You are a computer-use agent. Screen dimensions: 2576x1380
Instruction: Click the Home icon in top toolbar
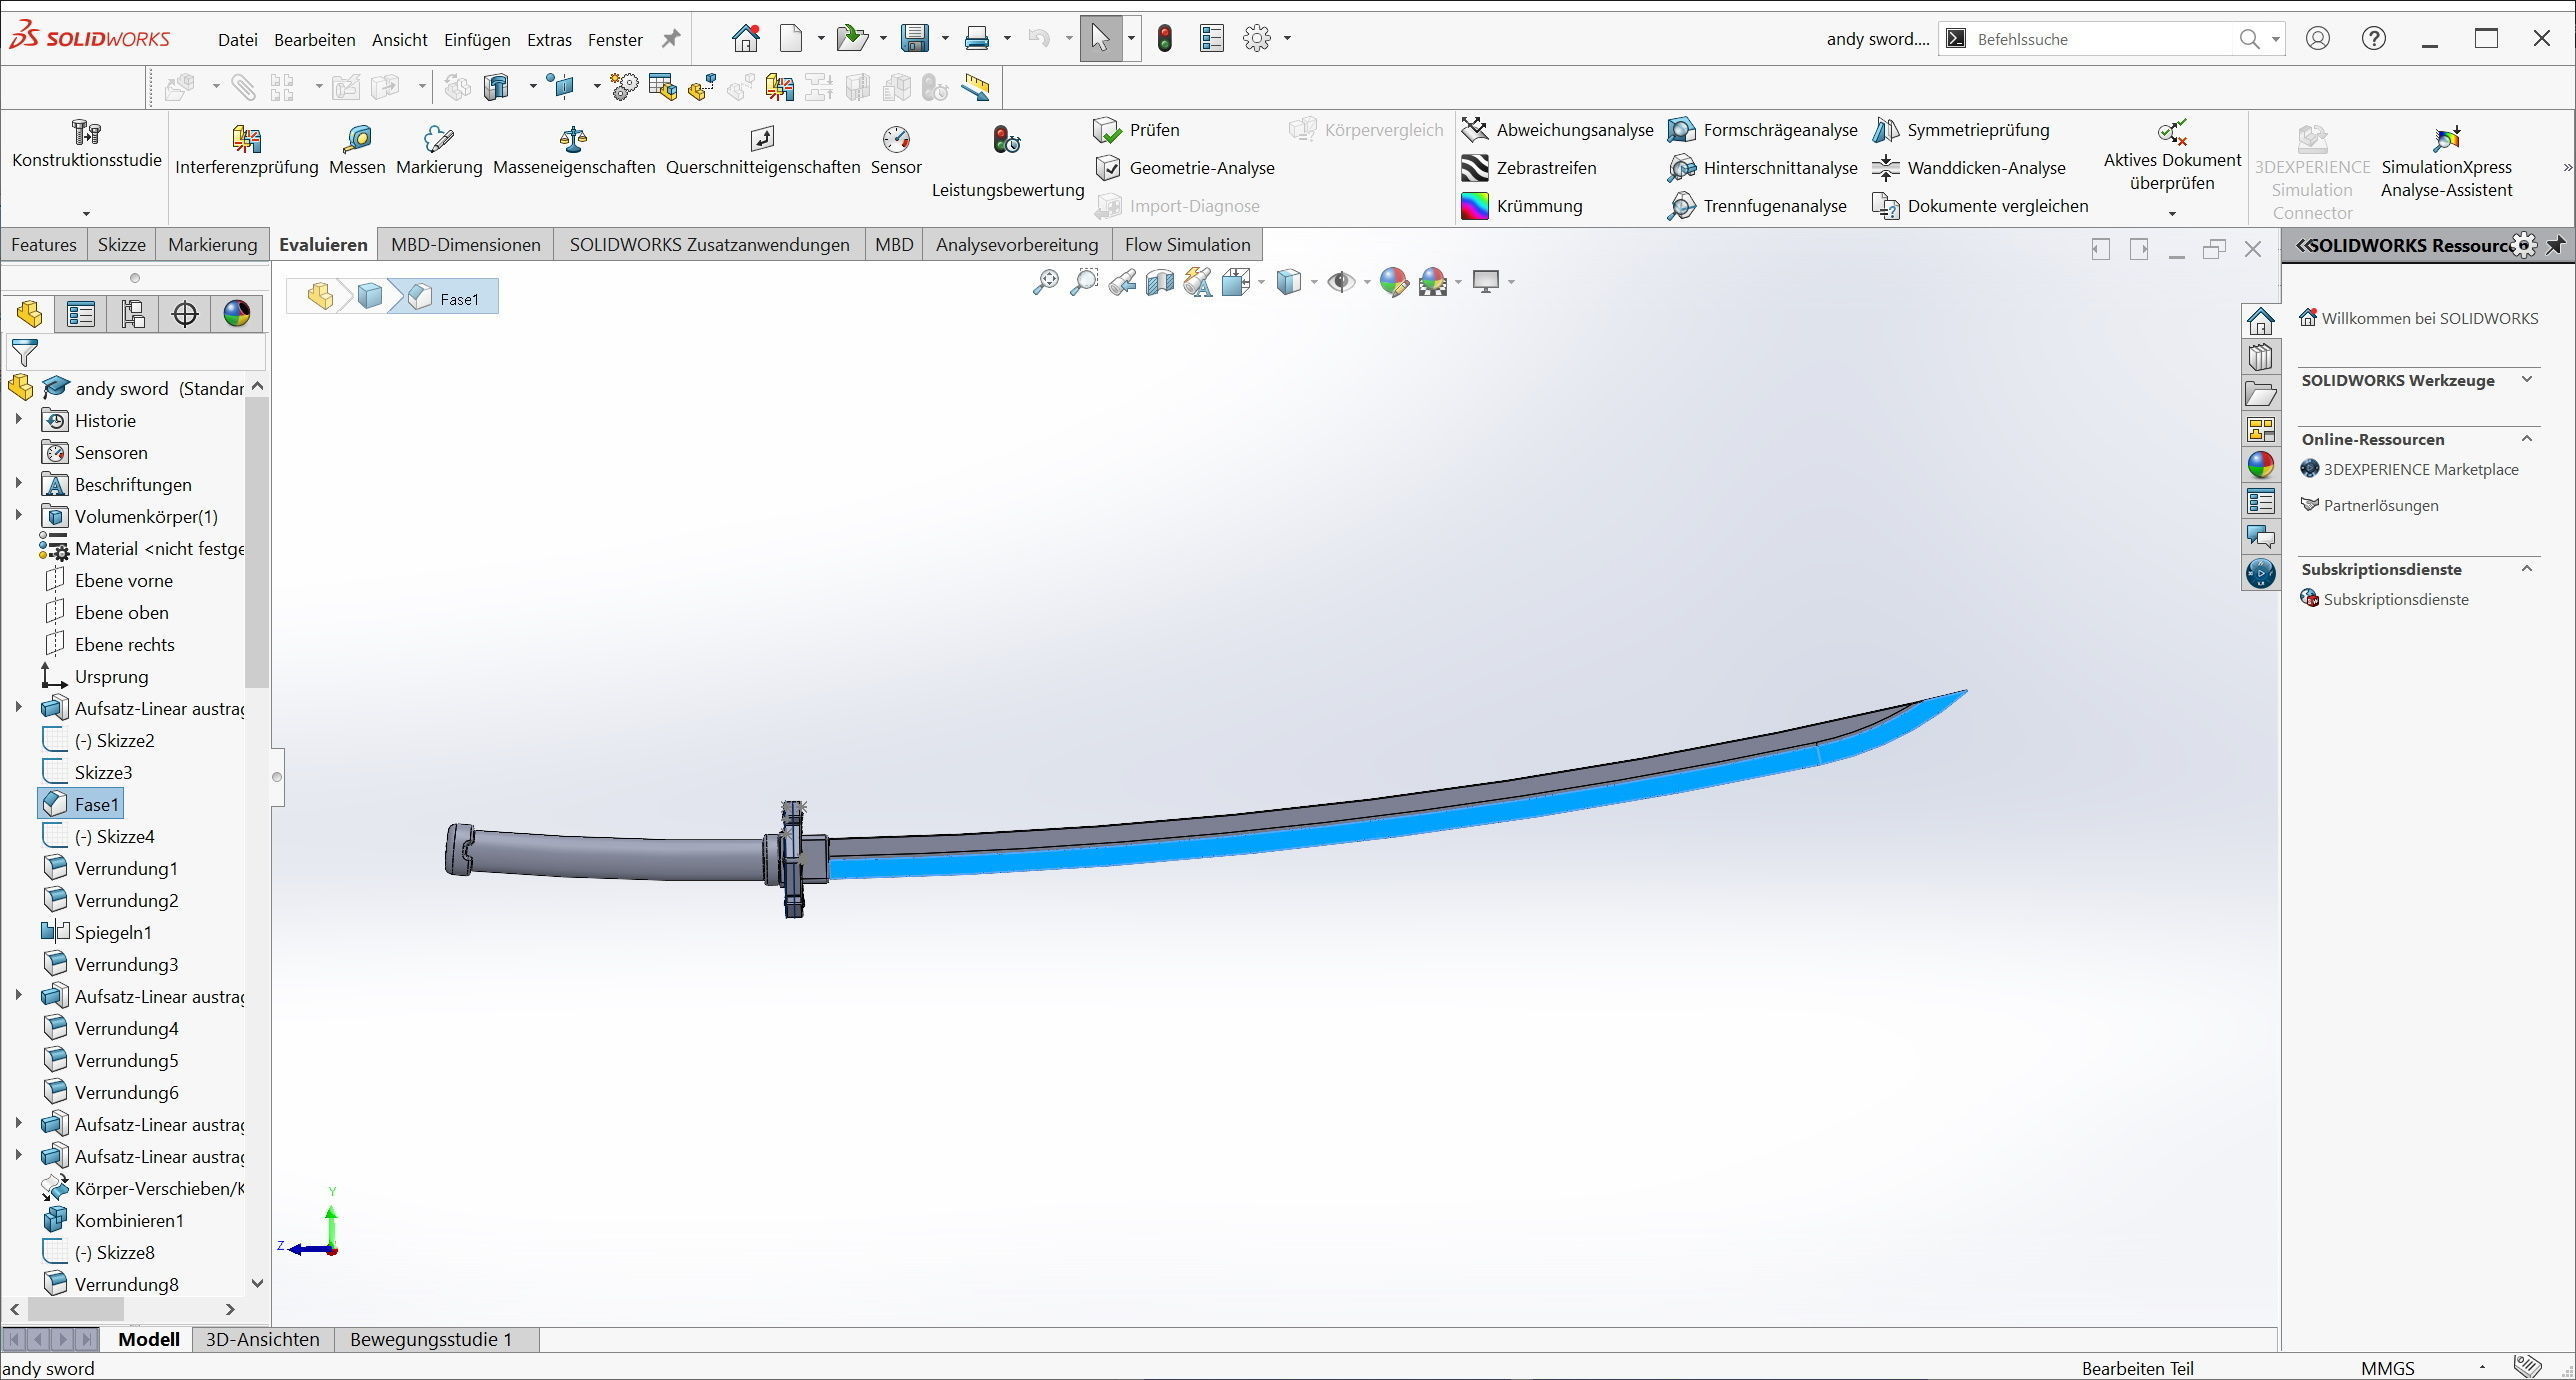pyautogui.click(x=745, y=39)
